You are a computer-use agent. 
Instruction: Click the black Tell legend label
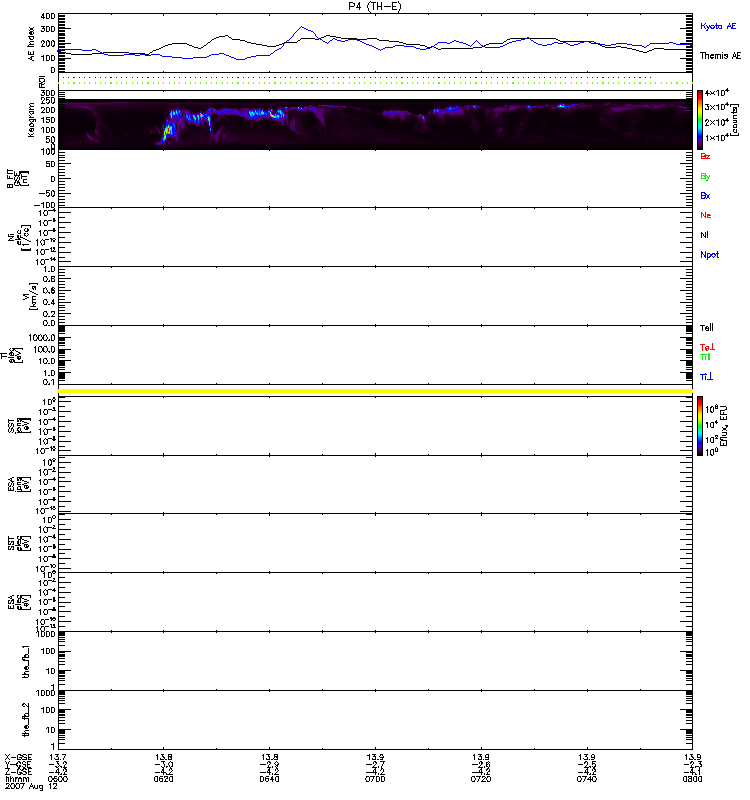707,328
